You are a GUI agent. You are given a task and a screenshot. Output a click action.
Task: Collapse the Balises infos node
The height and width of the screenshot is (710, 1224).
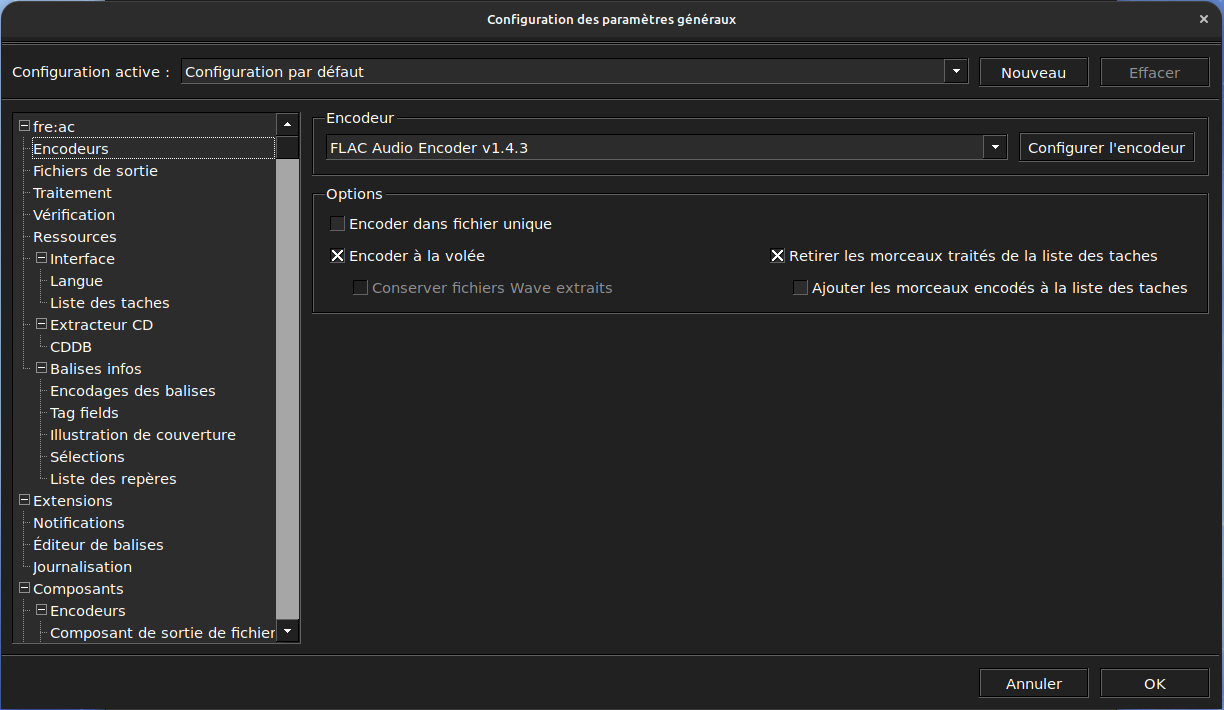click(x=41, y=368)
